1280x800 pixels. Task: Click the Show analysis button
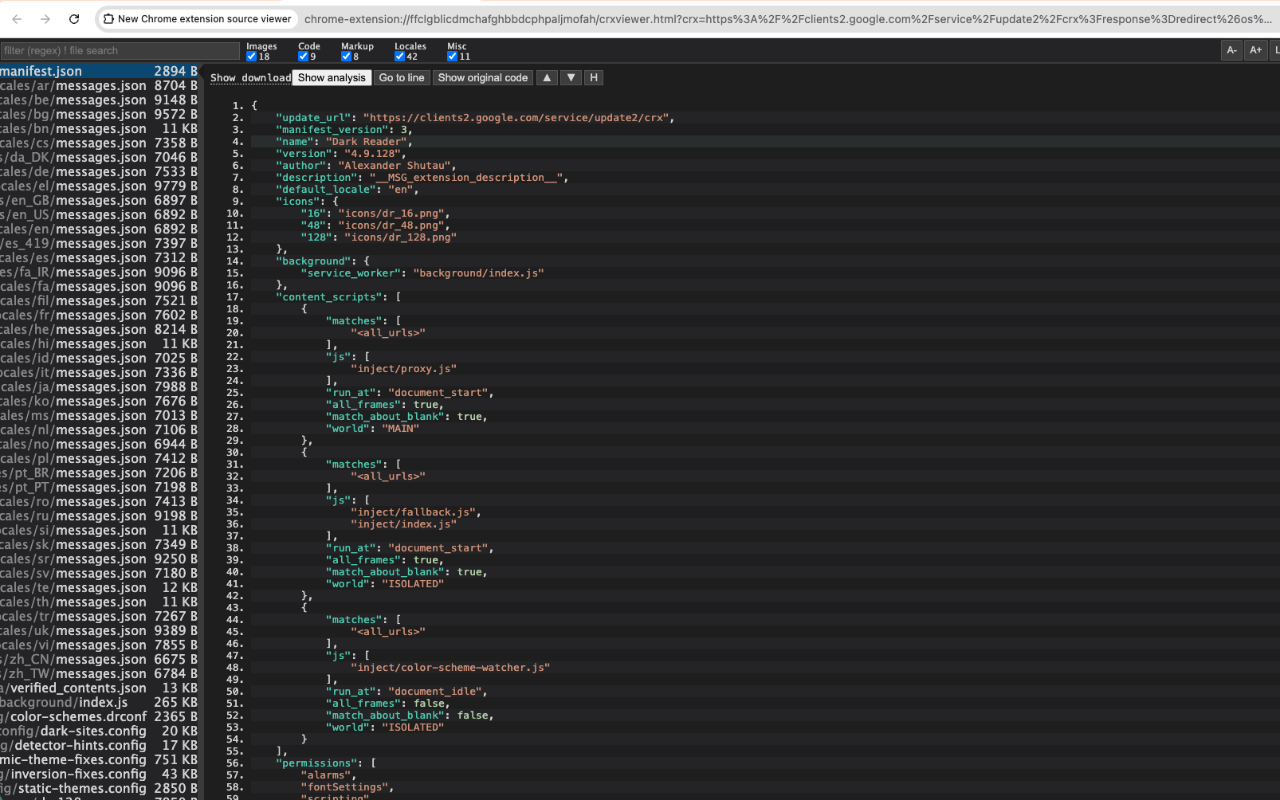(x=332, y=78)
